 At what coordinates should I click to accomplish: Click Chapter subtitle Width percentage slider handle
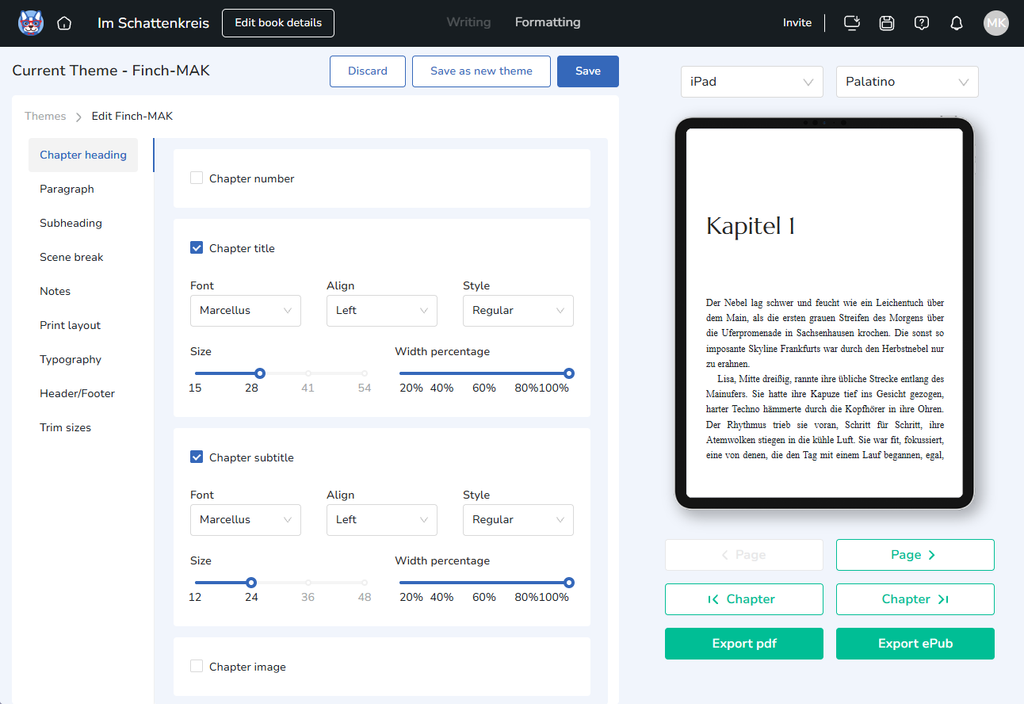coord(569,583)
